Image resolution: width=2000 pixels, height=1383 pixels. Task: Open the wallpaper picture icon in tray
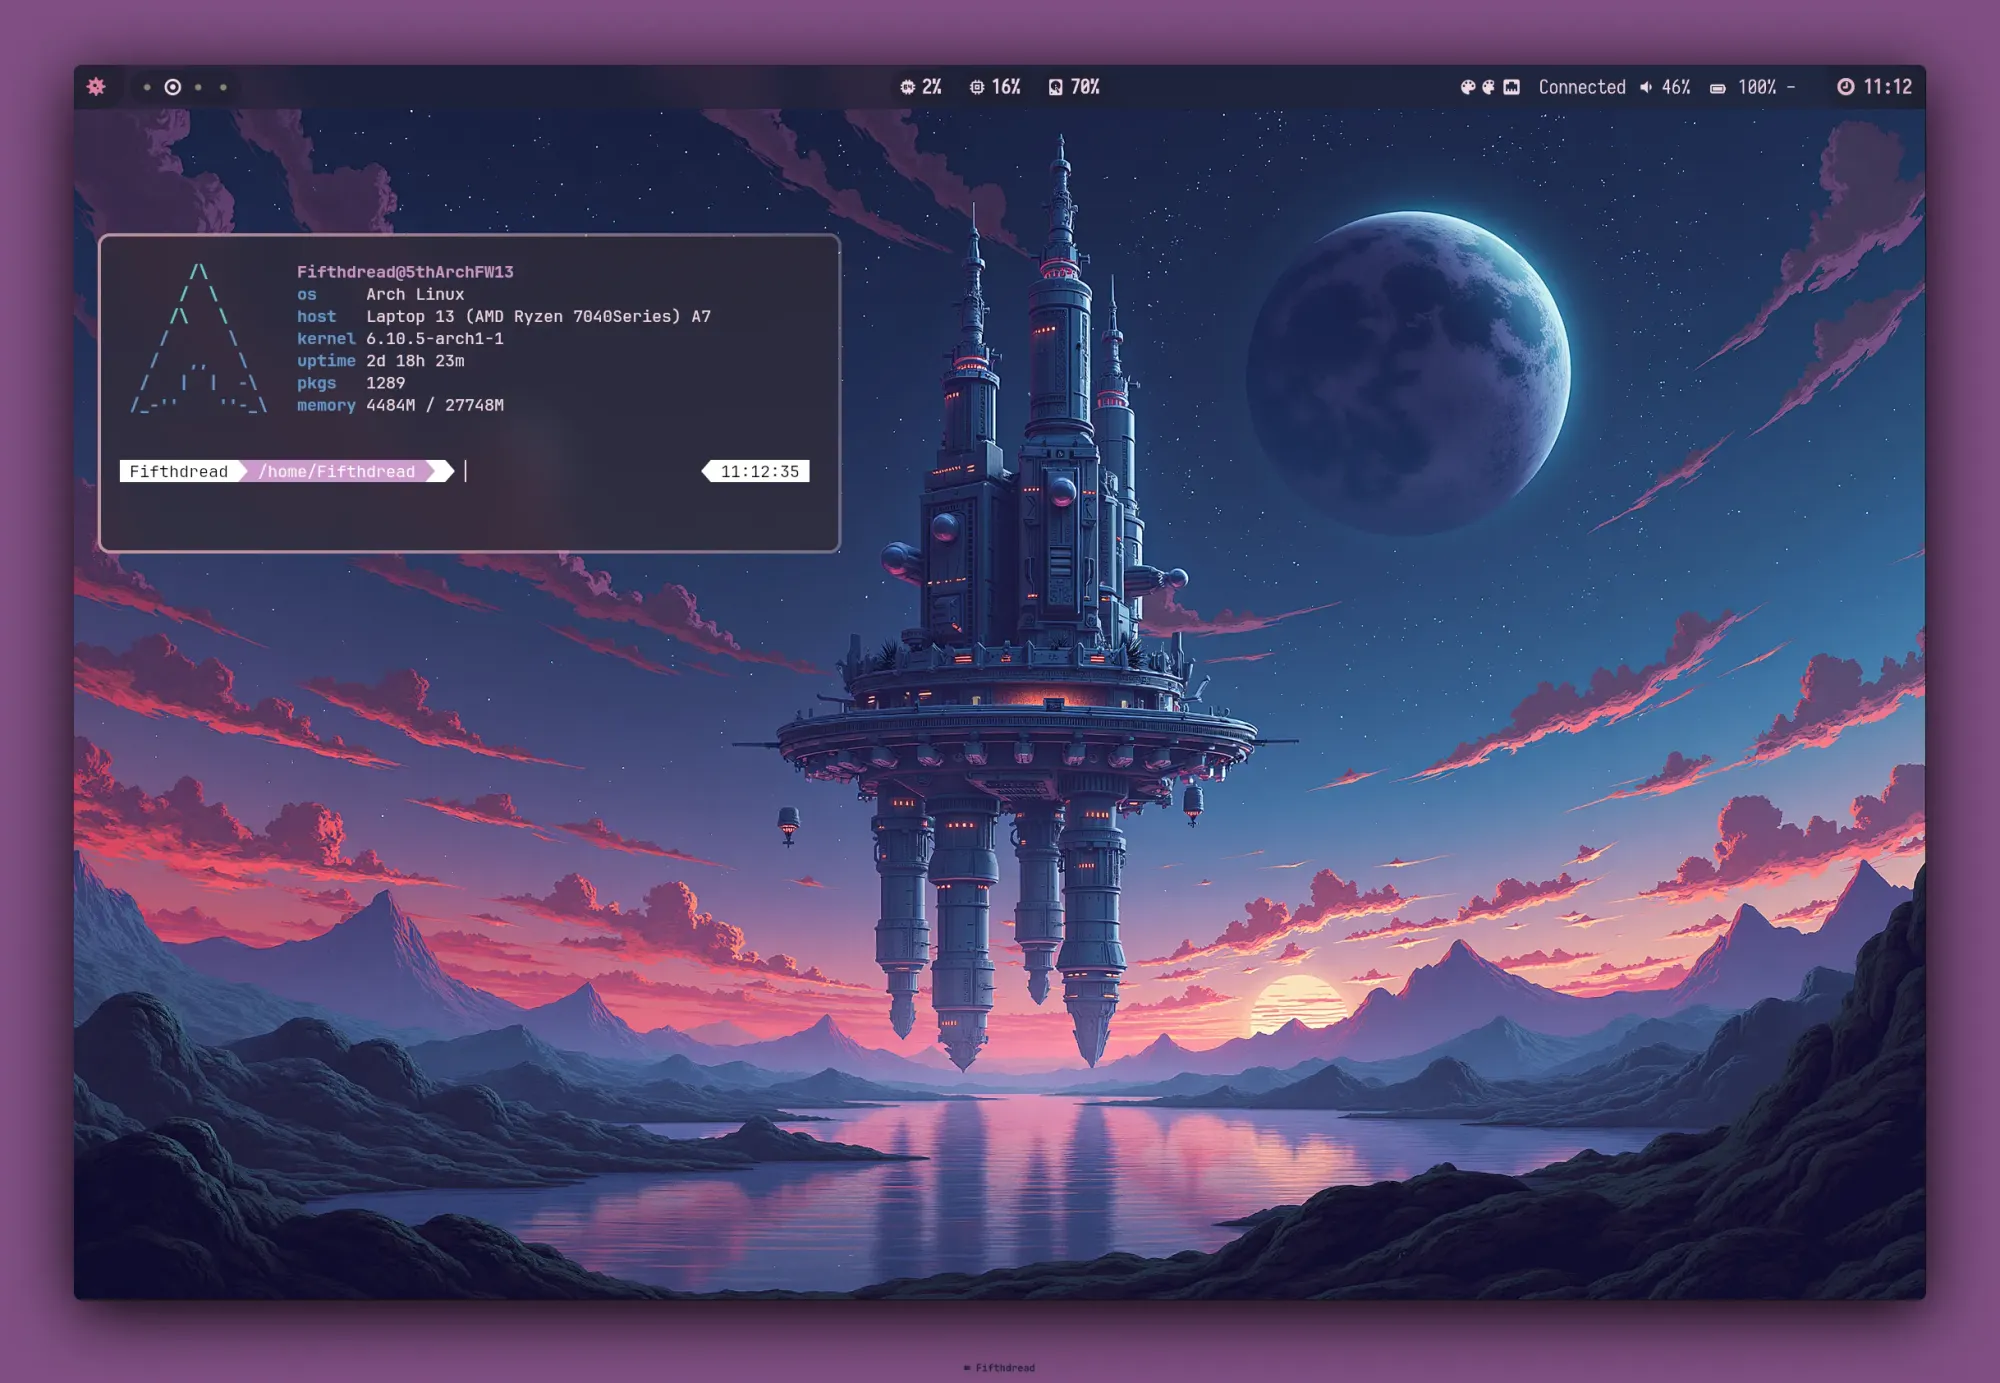tap(1511, 87)
